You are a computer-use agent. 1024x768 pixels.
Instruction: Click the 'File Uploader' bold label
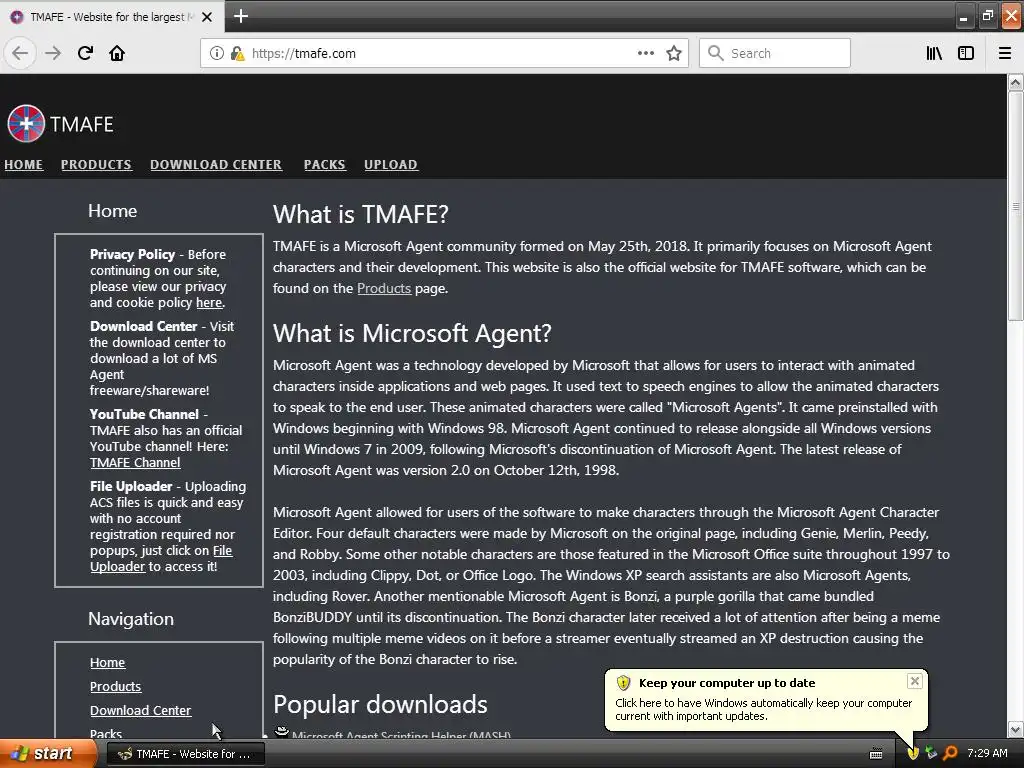tap(131, 486)
